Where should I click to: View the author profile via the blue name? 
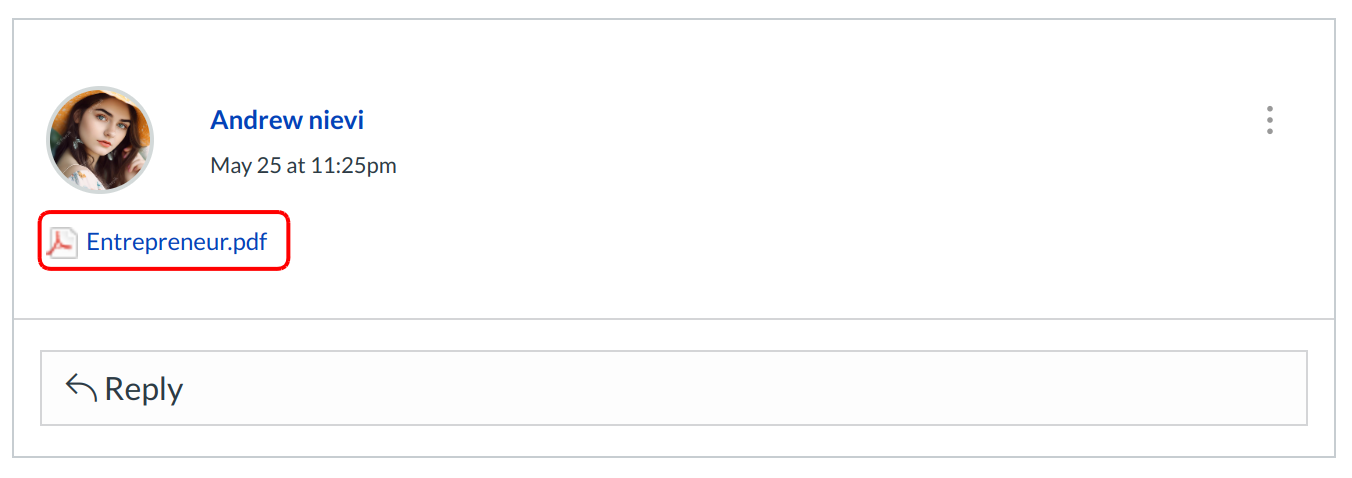tap(287, 120)
